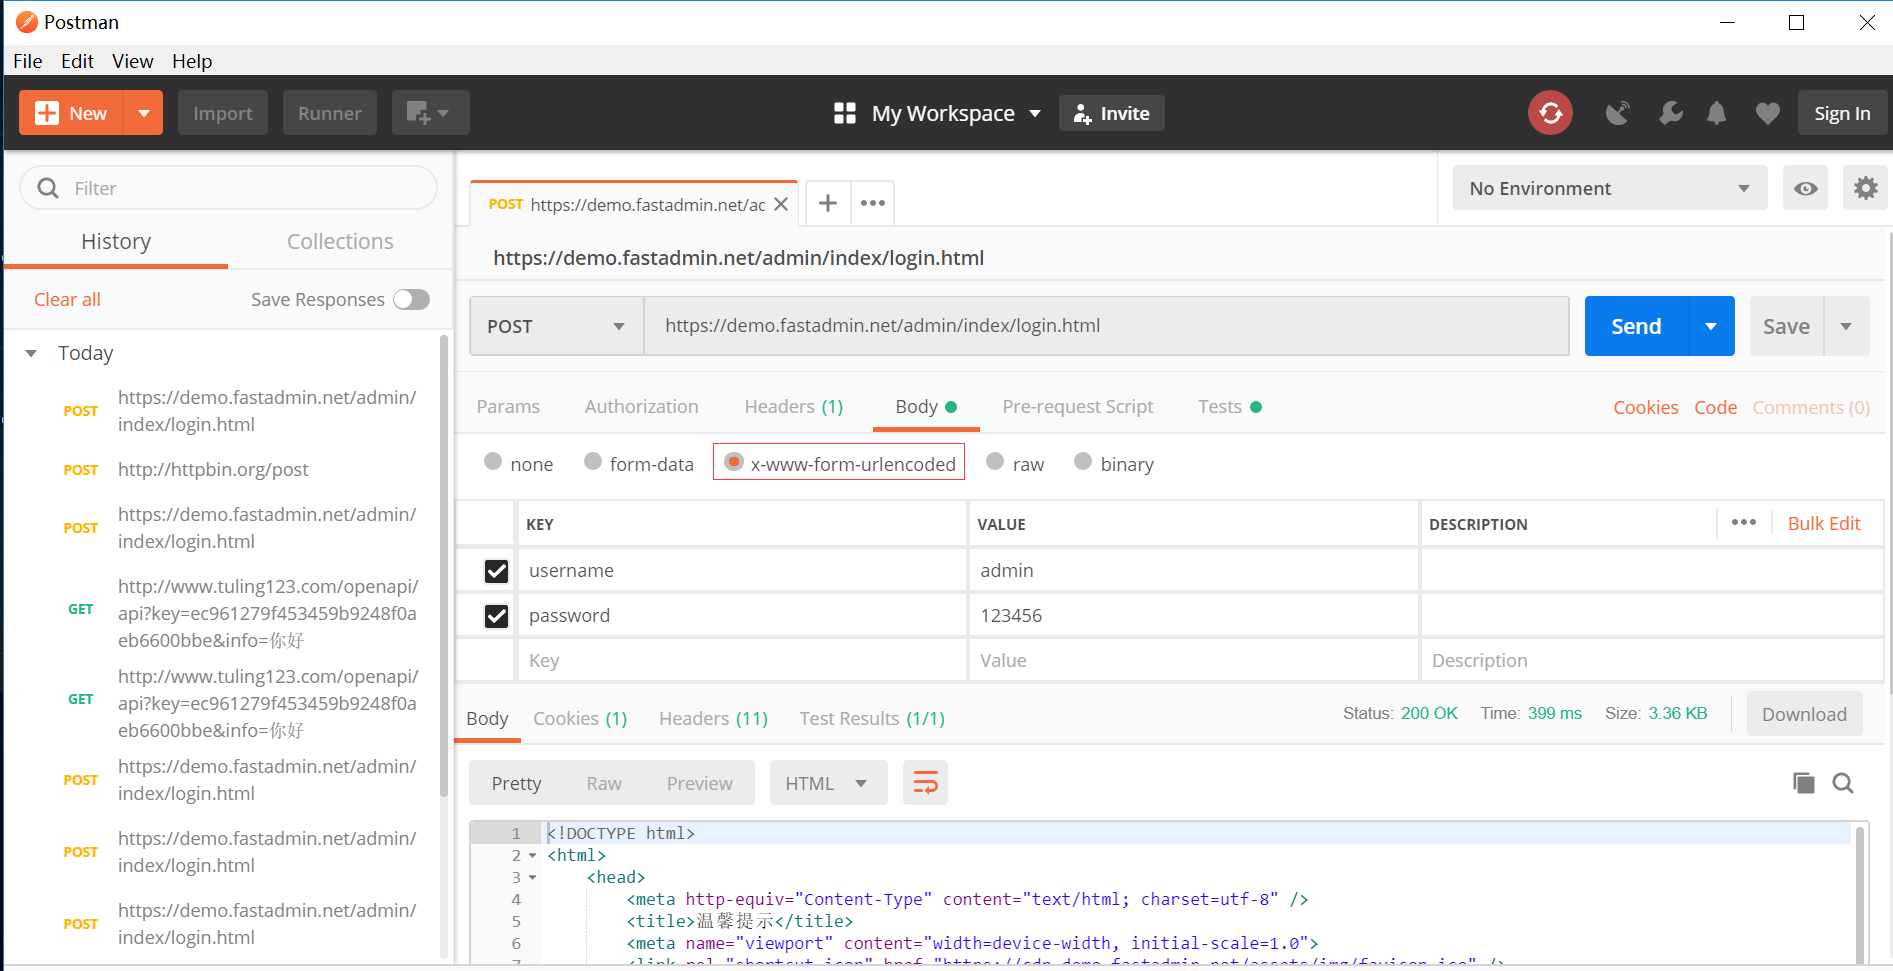Click the blue Send button
Image resolution: width=1893 pixels, height=971 pixels.
pos(1636,326)
